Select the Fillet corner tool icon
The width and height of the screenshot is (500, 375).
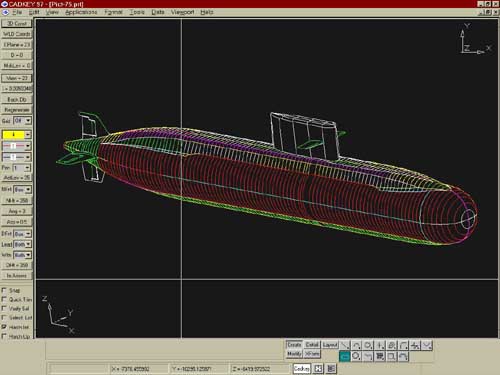(403, 345)
